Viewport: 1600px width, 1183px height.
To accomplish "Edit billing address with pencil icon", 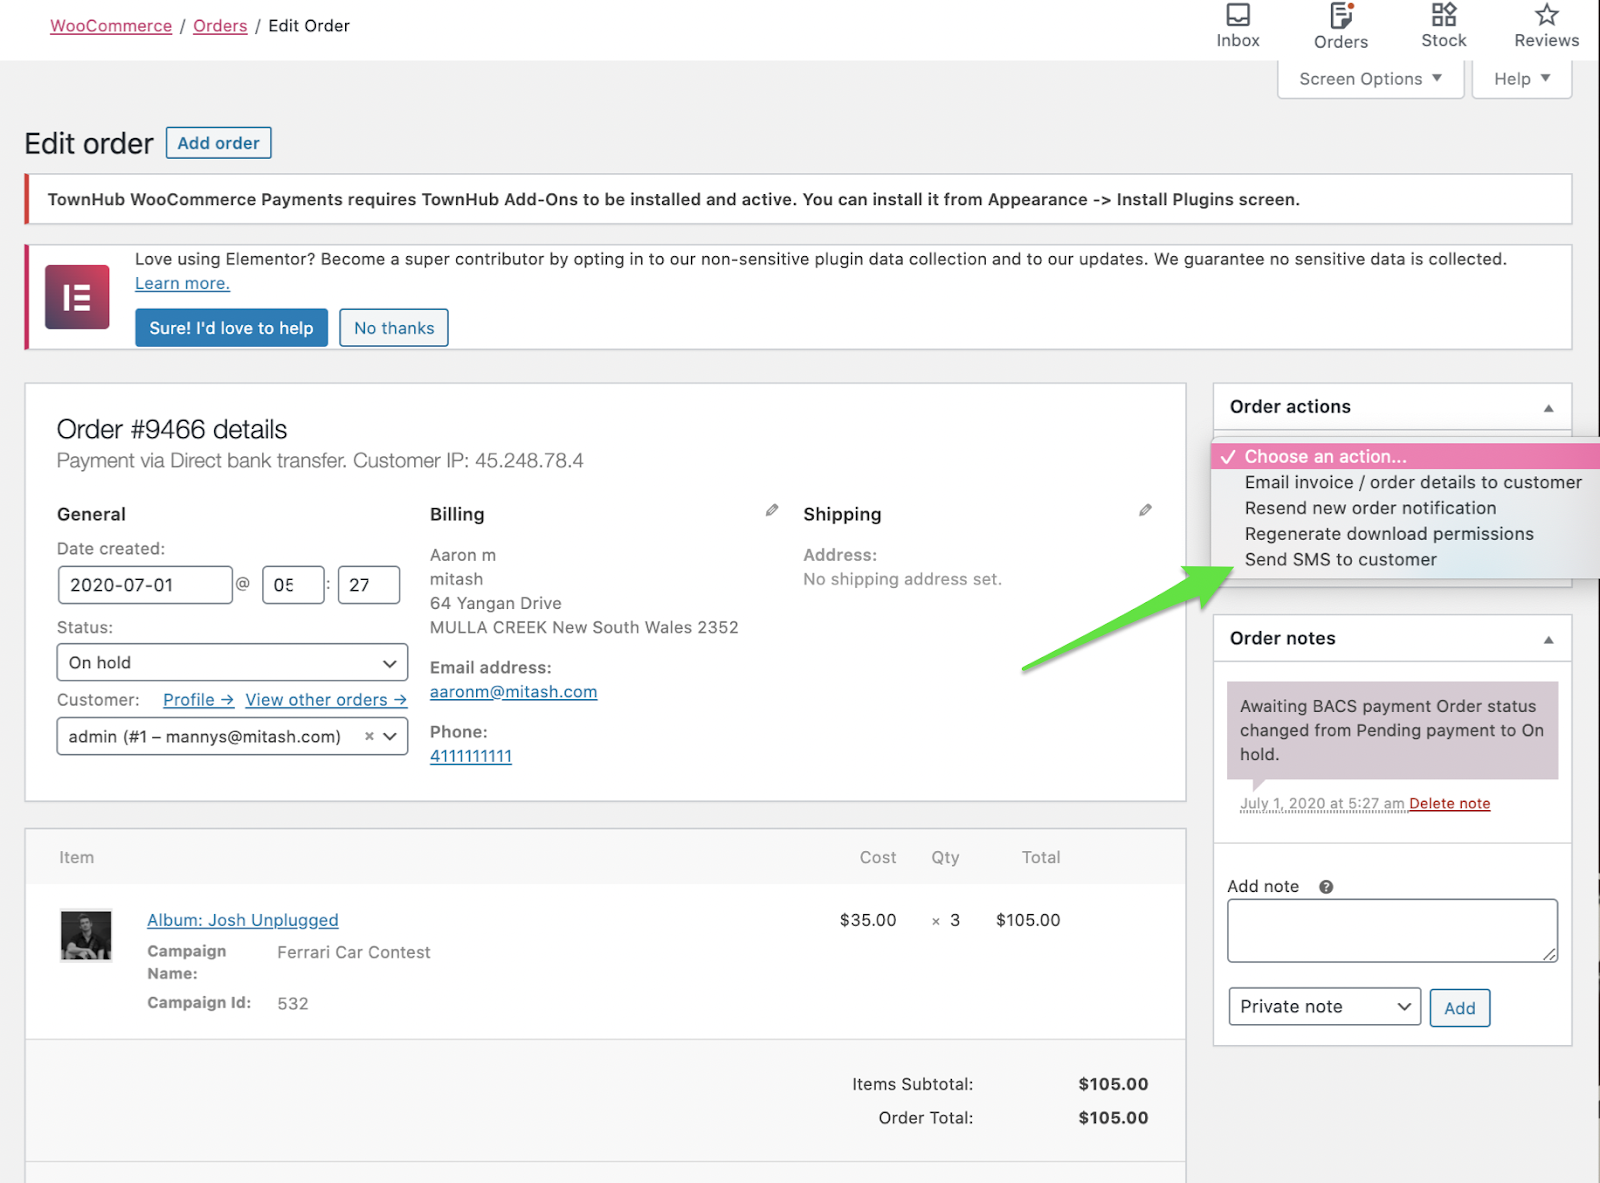I will 772,510.
